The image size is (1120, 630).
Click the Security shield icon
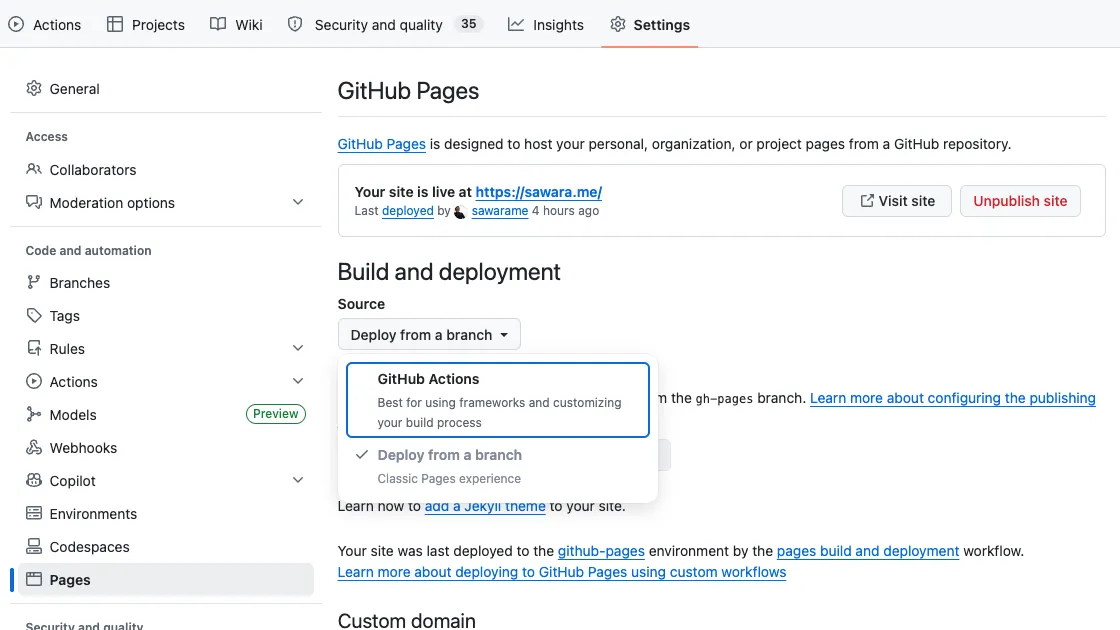(295, 24)
